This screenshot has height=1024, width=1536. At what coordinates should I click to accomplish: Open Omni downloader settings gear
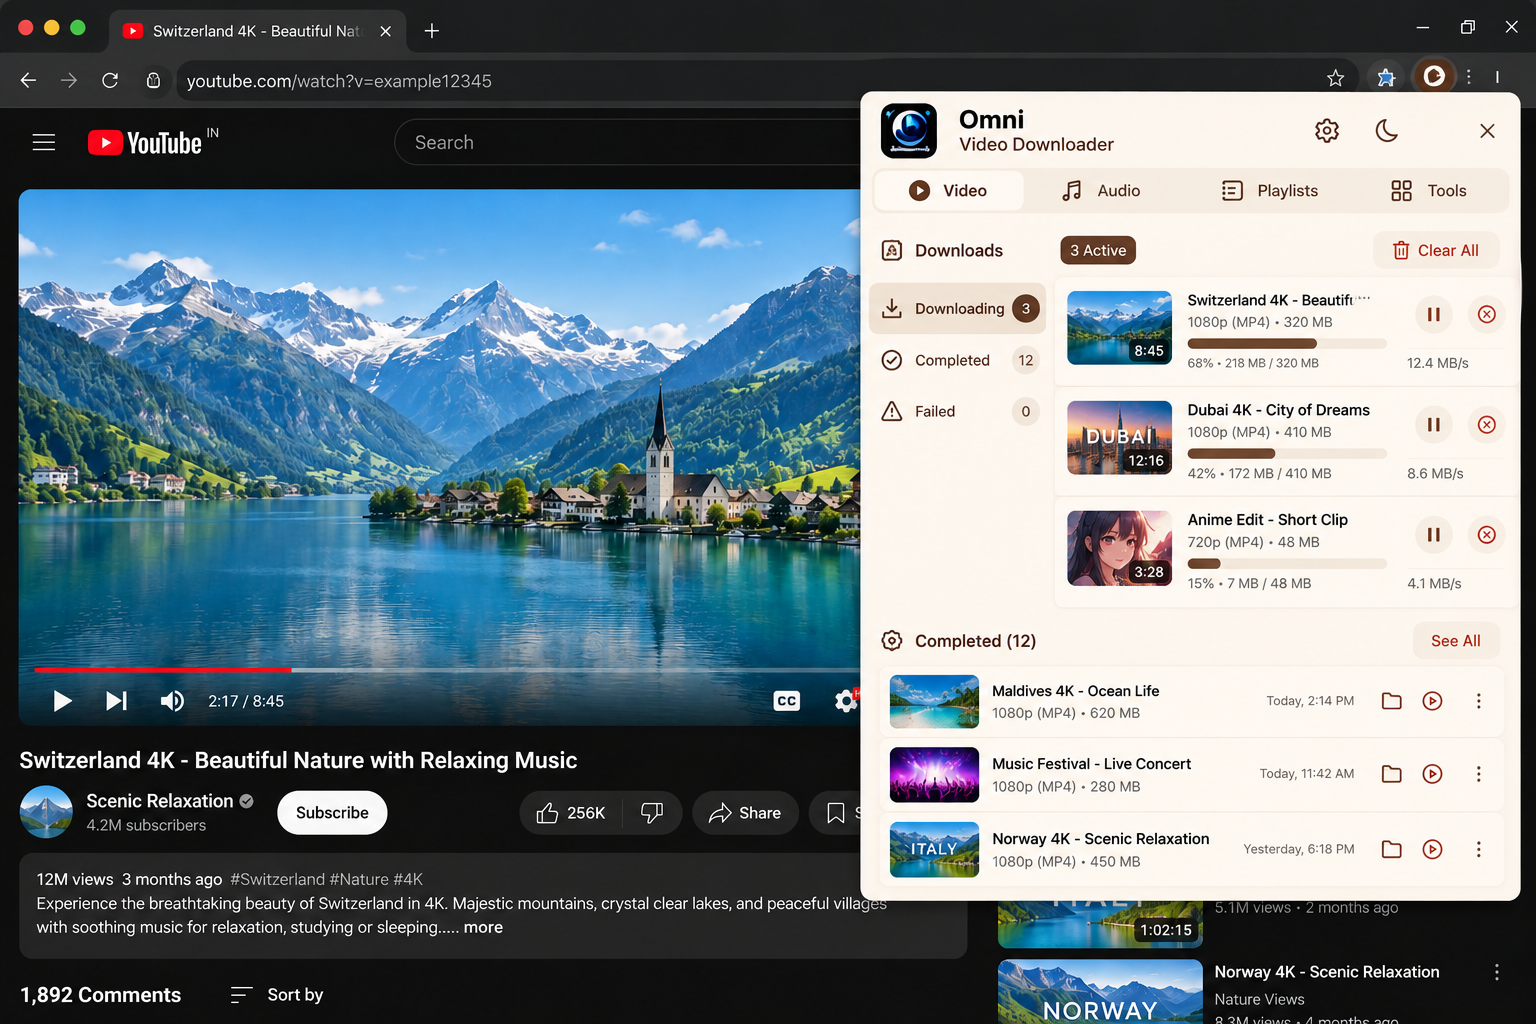tap(1327, 131)
